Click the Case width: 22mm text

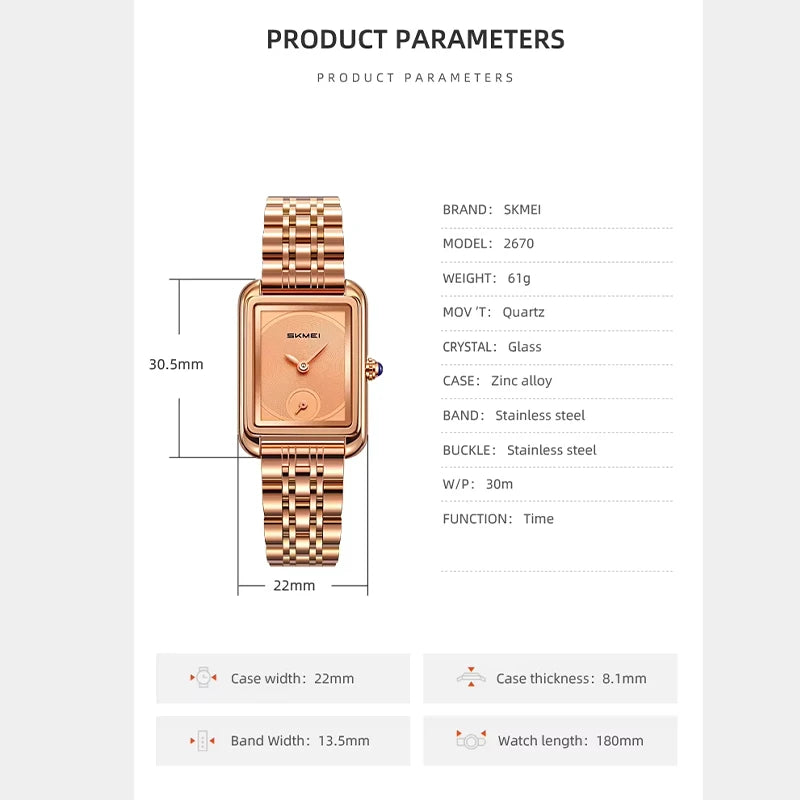coord(292,678)
